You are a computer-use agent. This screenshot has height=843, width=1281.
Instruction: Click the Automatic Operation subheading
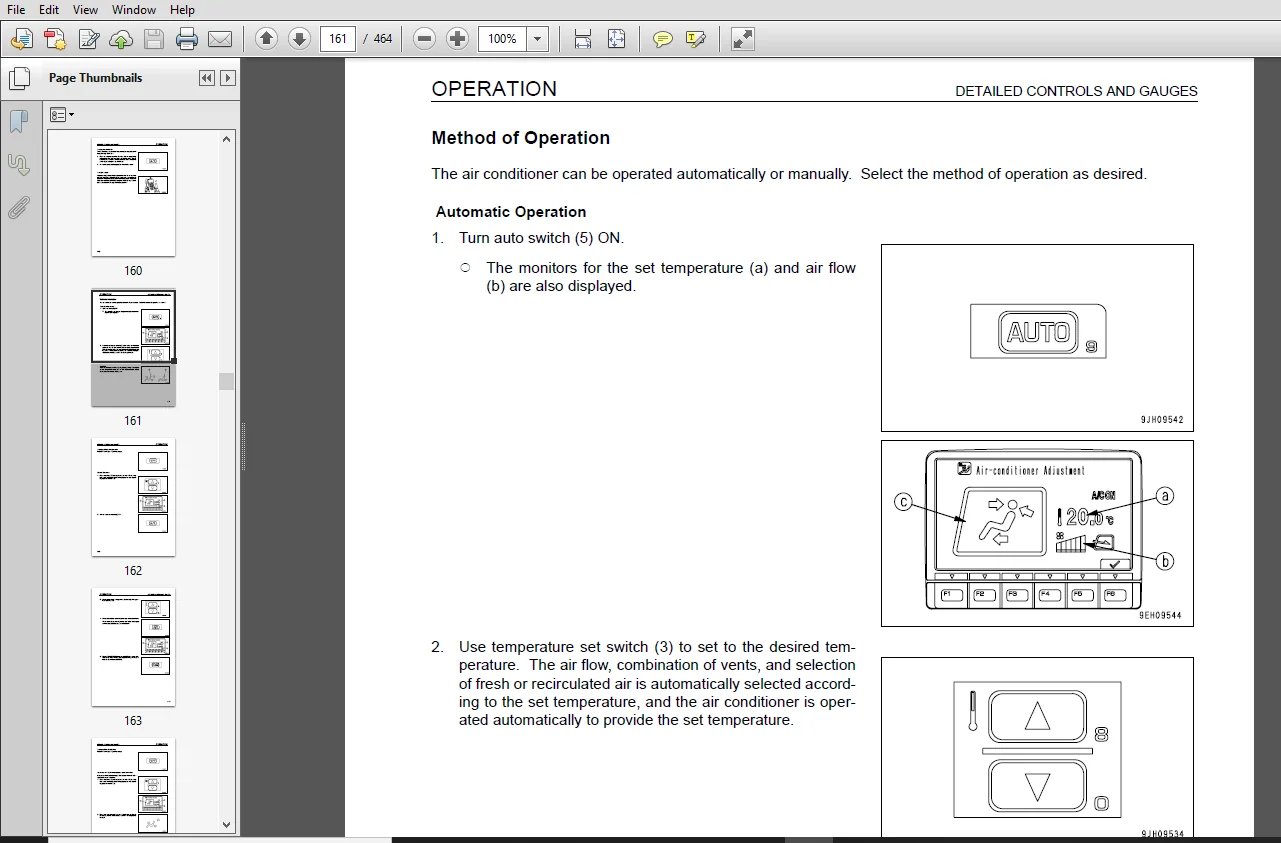511,212
